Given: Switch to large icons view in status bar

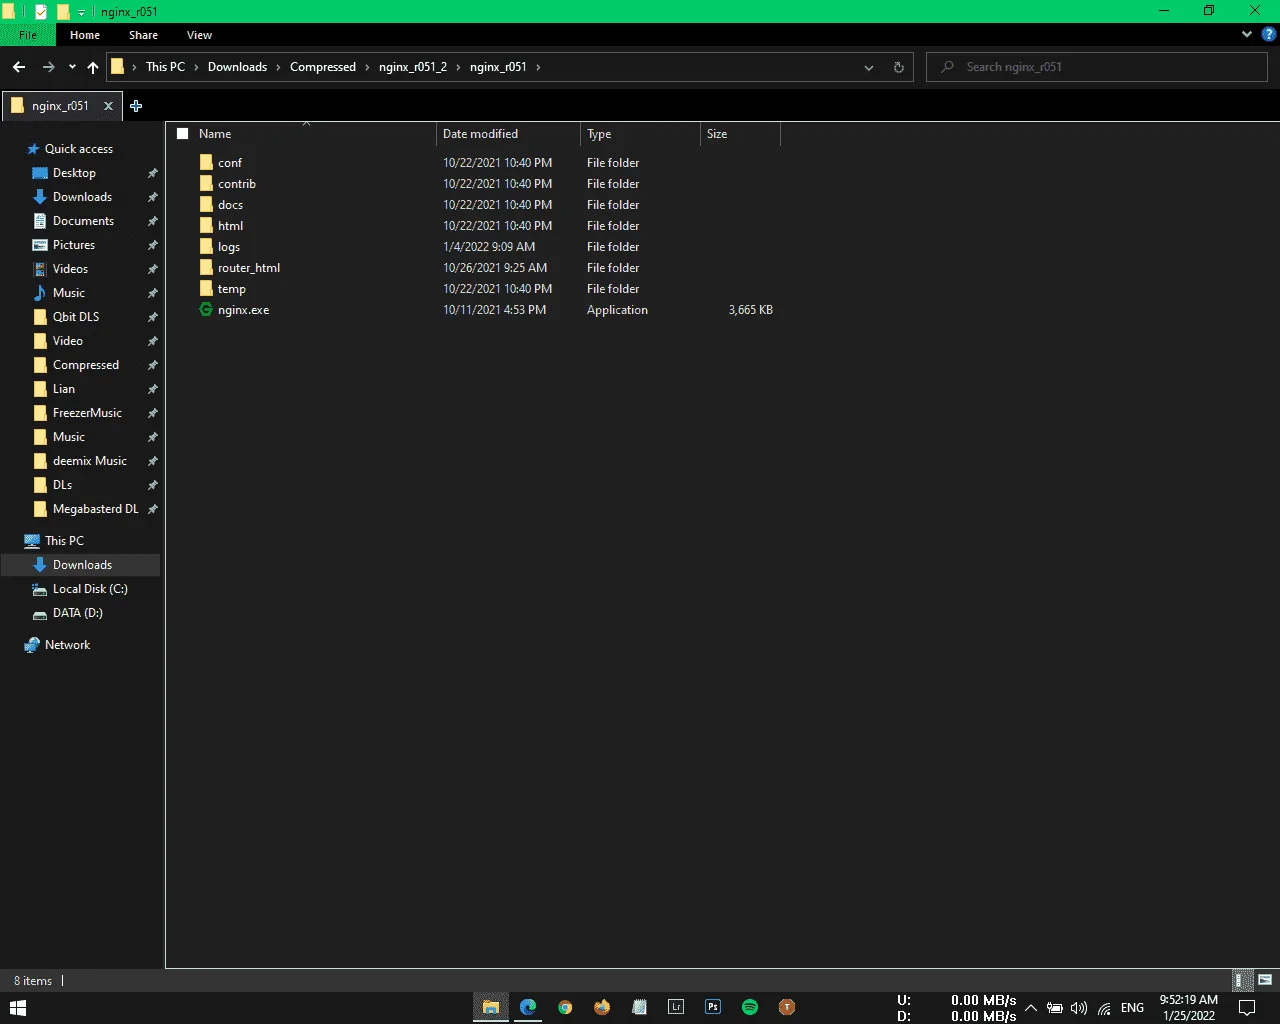Looking at the screenshot, I should [1265, 980].
